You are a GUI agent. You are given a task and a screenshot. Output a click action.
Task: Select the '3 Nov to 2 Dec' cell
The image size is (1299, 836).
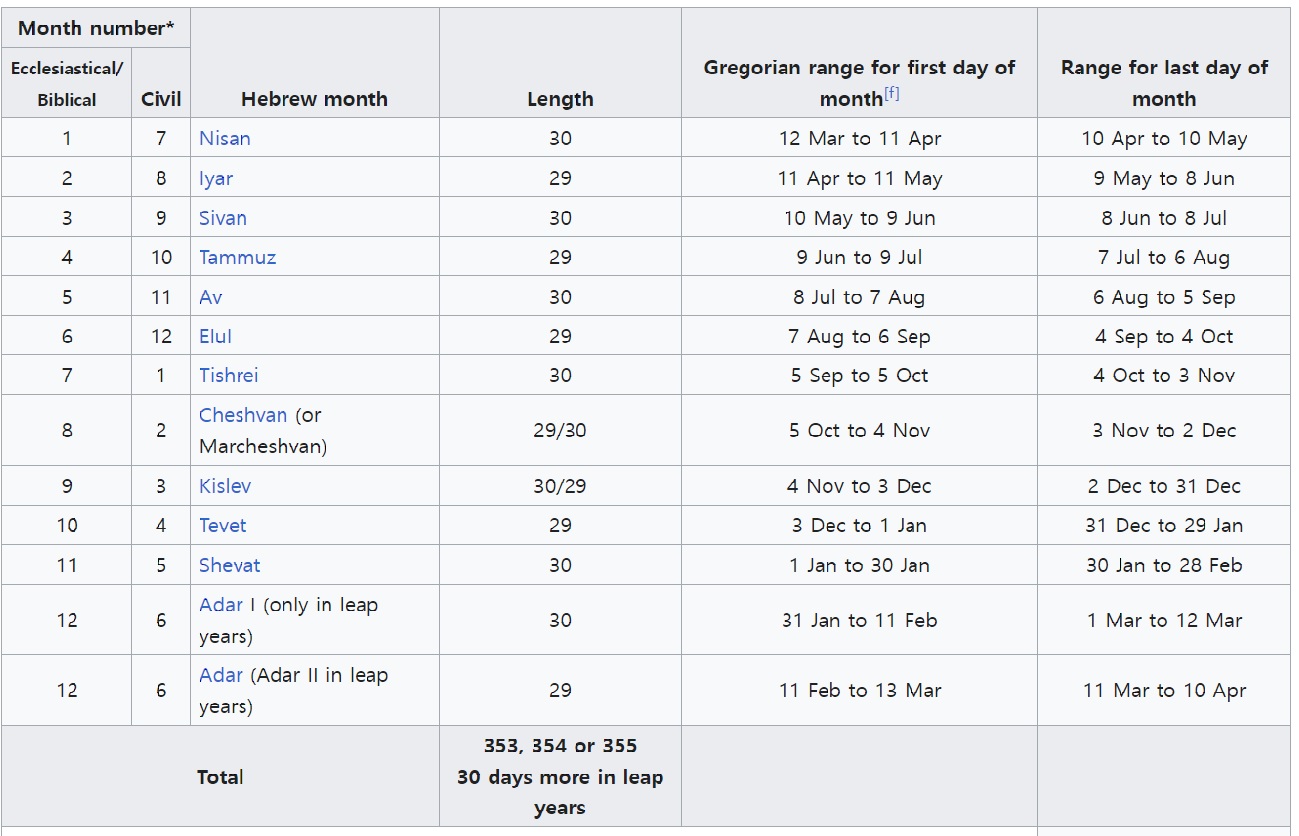(x=1164, y=430)
